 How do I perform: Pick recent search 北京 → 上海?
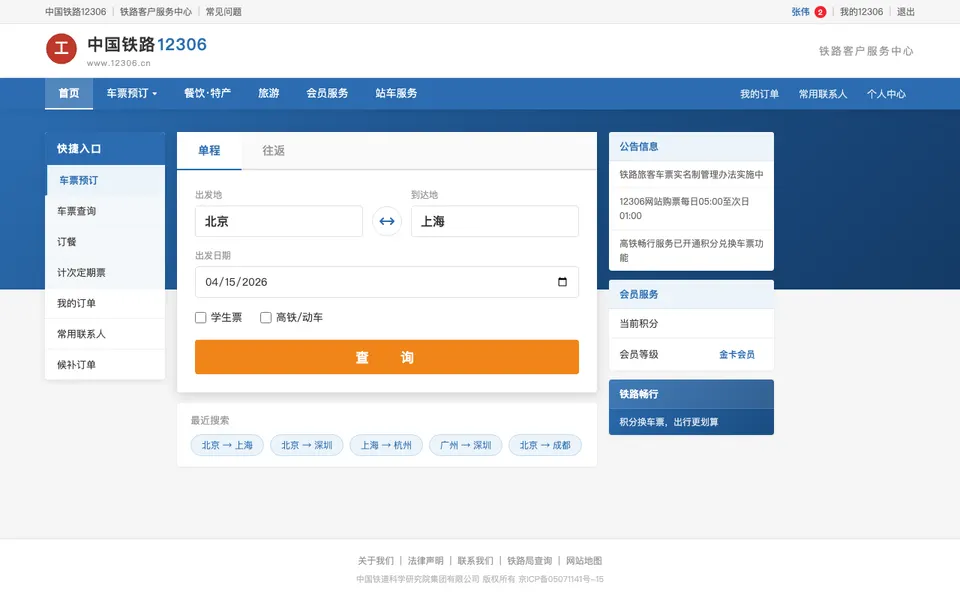pos(227,445)
